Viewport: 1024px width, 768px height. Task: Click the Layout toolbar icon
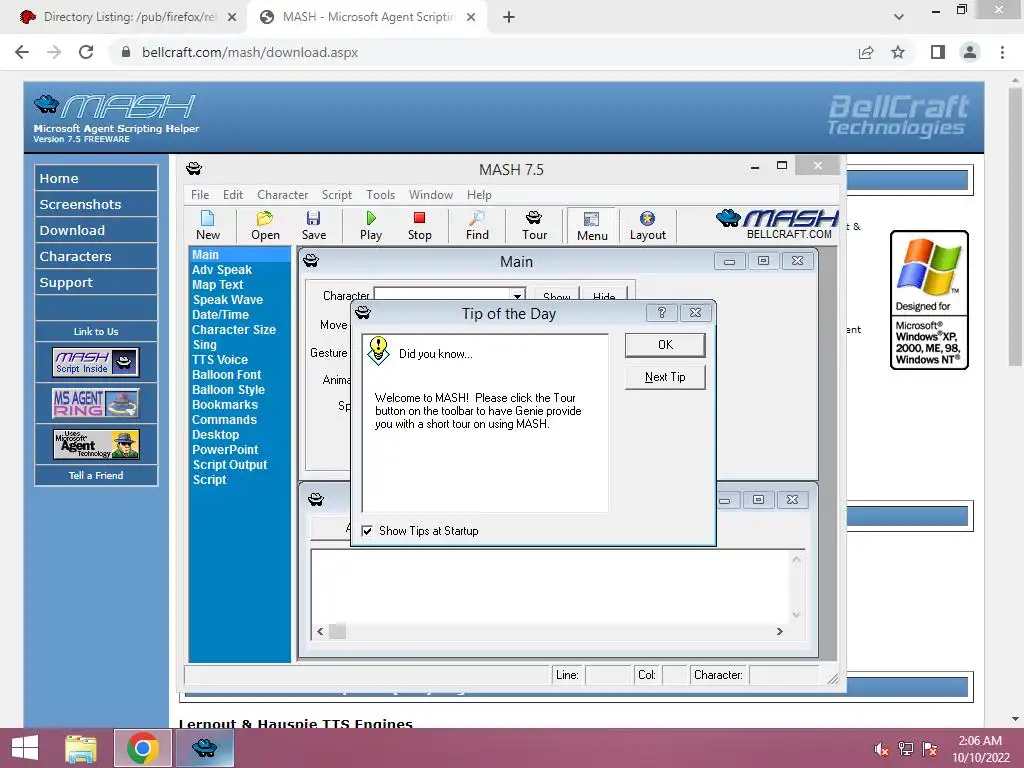coord(647,226)
